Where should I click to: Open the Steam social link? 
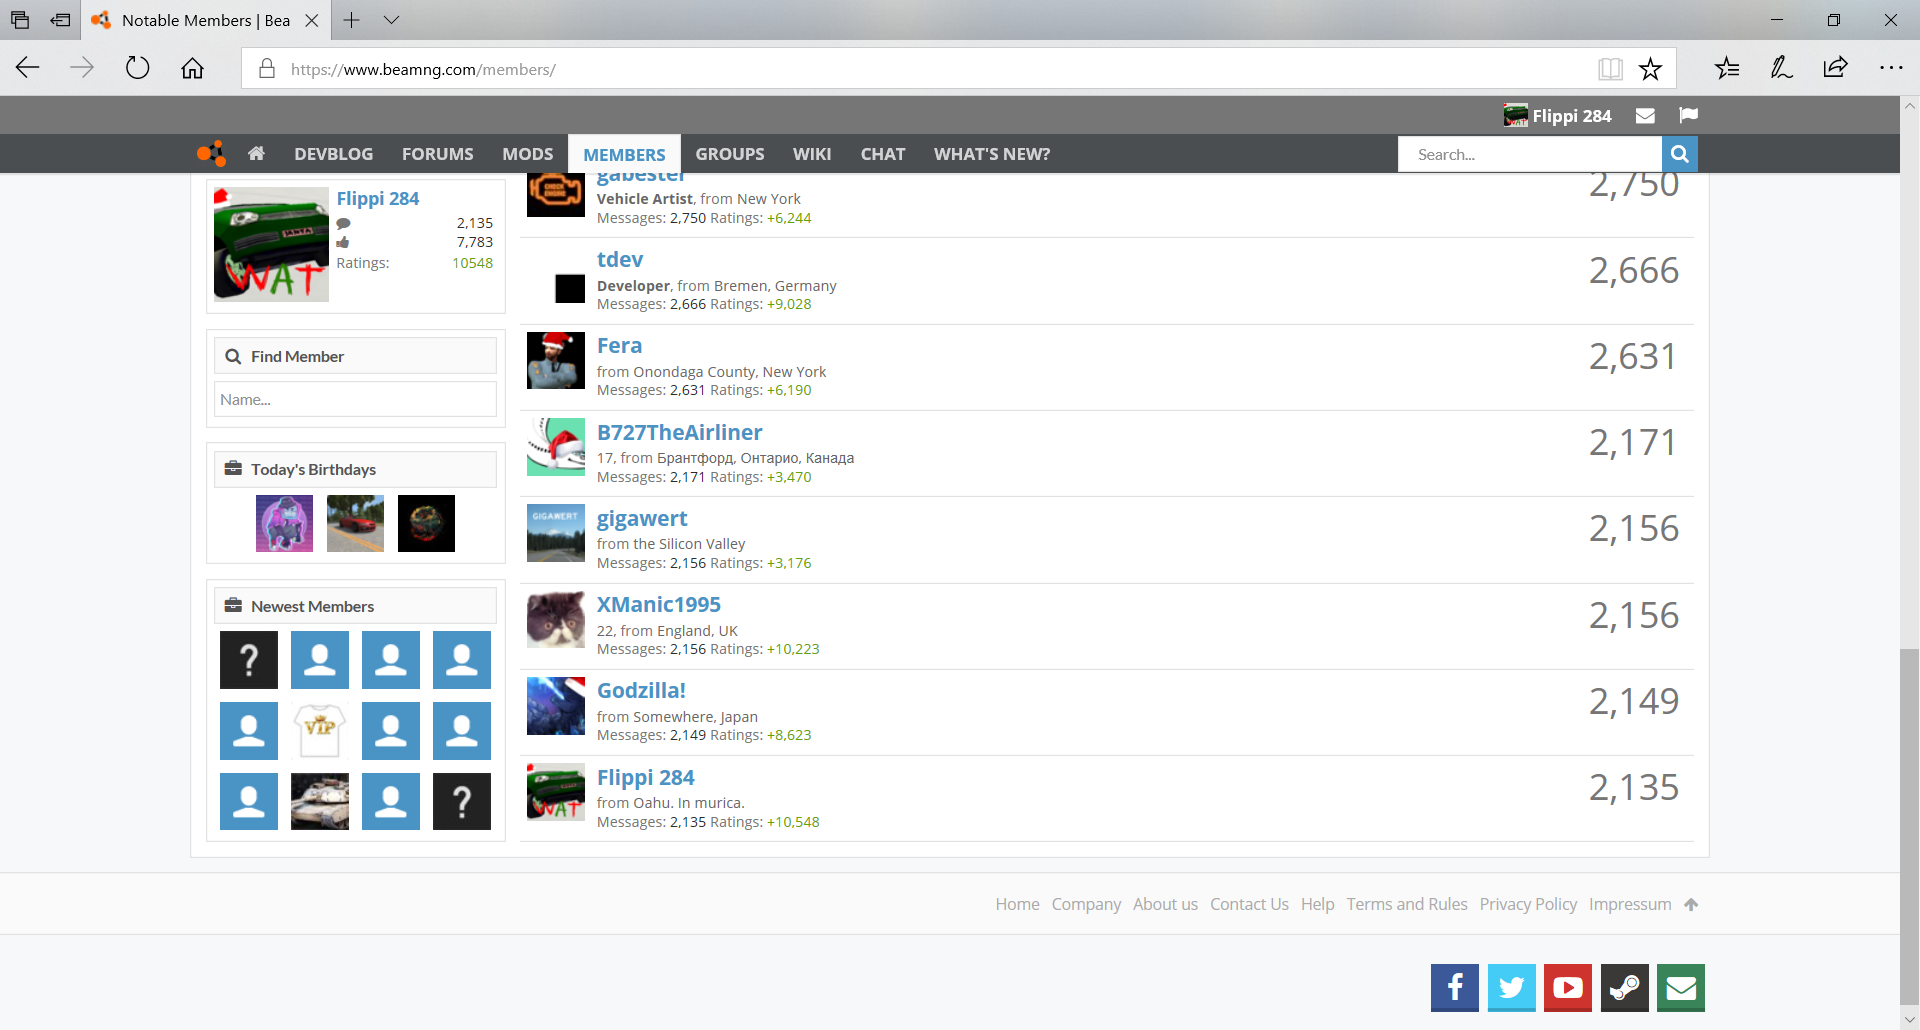tap(1625, 988)
